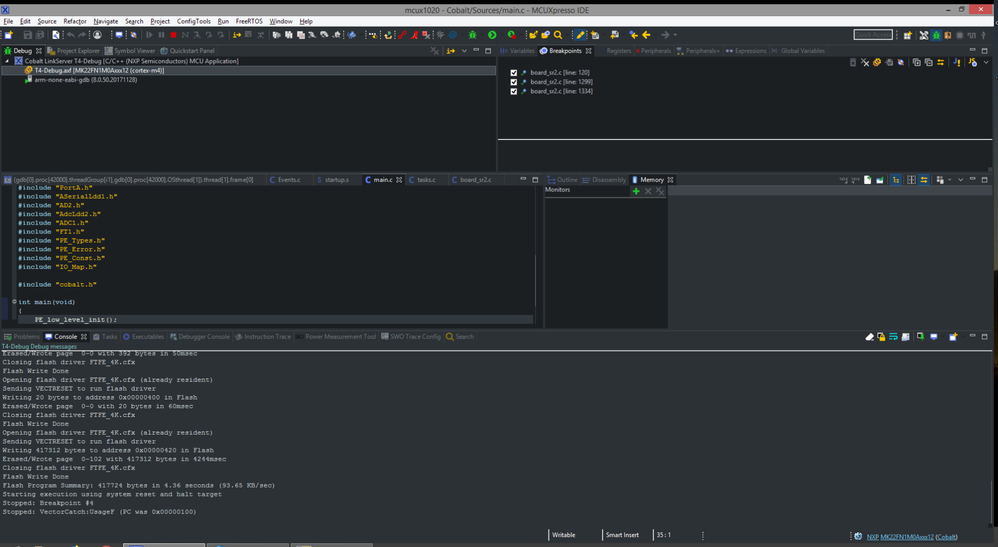This screenshot has width=998, height=547.
Task: Collapse the Cobalt LinkServer T4-Debug tree node
Action: pos(8,61)
